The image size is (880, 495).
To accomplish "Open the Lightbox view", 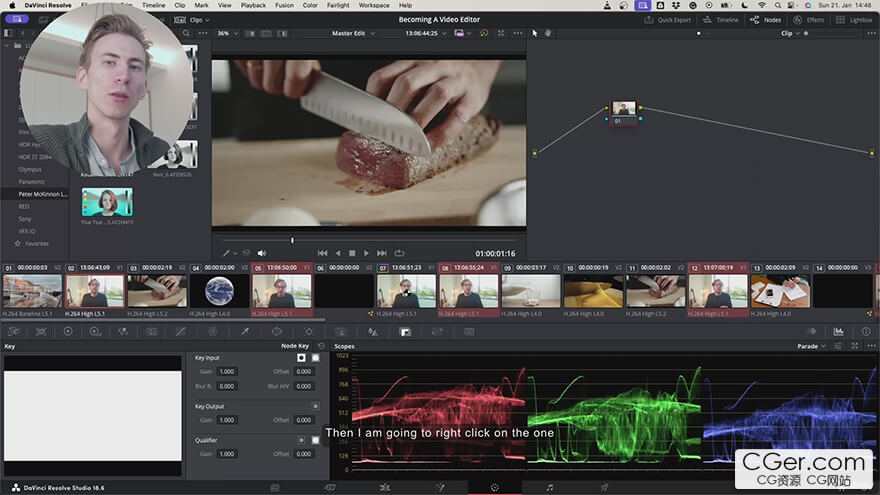I will pyautogui.click(x=854, y=20).
